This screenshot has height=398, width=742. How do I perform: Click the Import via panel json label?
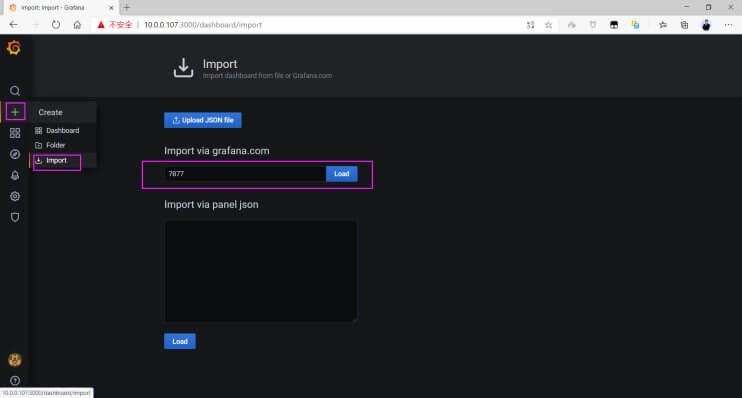211,204
